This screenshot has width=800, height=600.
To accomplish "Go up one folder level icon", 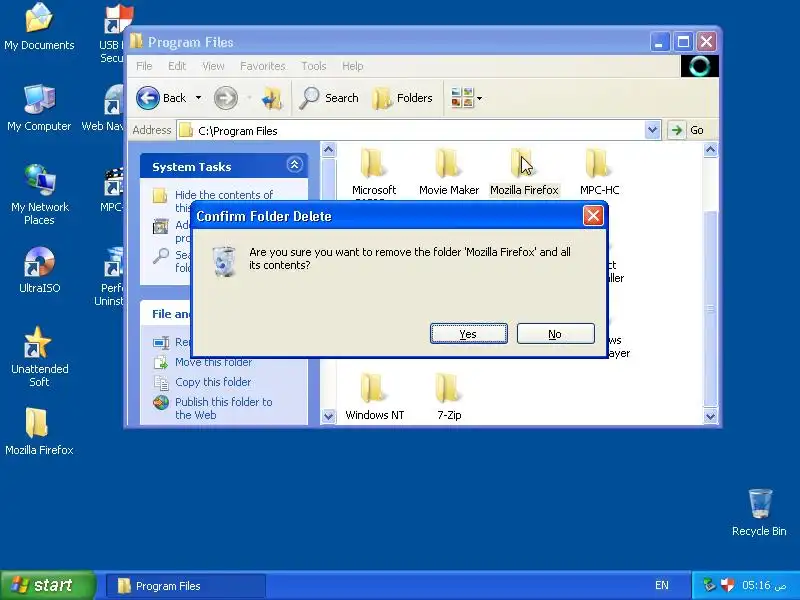I will [272, 97].
